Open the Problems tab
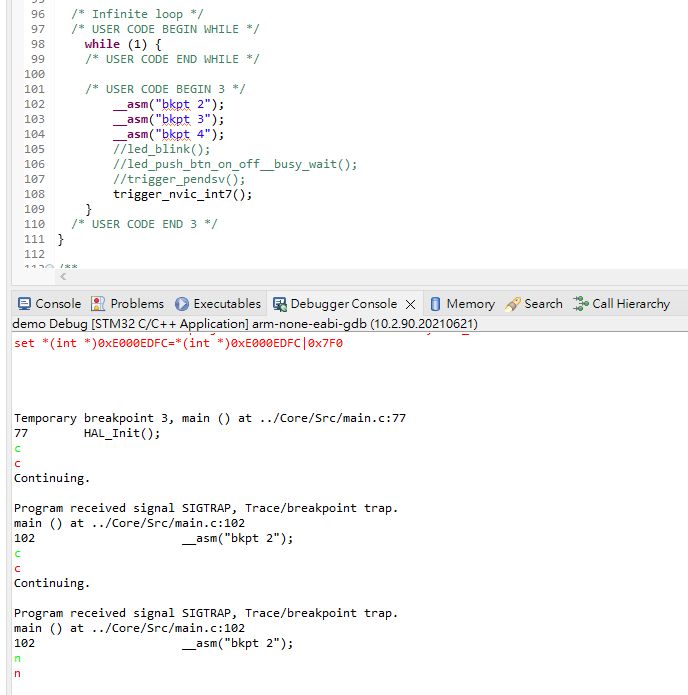Image resolution: width=688 pixels, height=695 pixels. tap(128, 304)
